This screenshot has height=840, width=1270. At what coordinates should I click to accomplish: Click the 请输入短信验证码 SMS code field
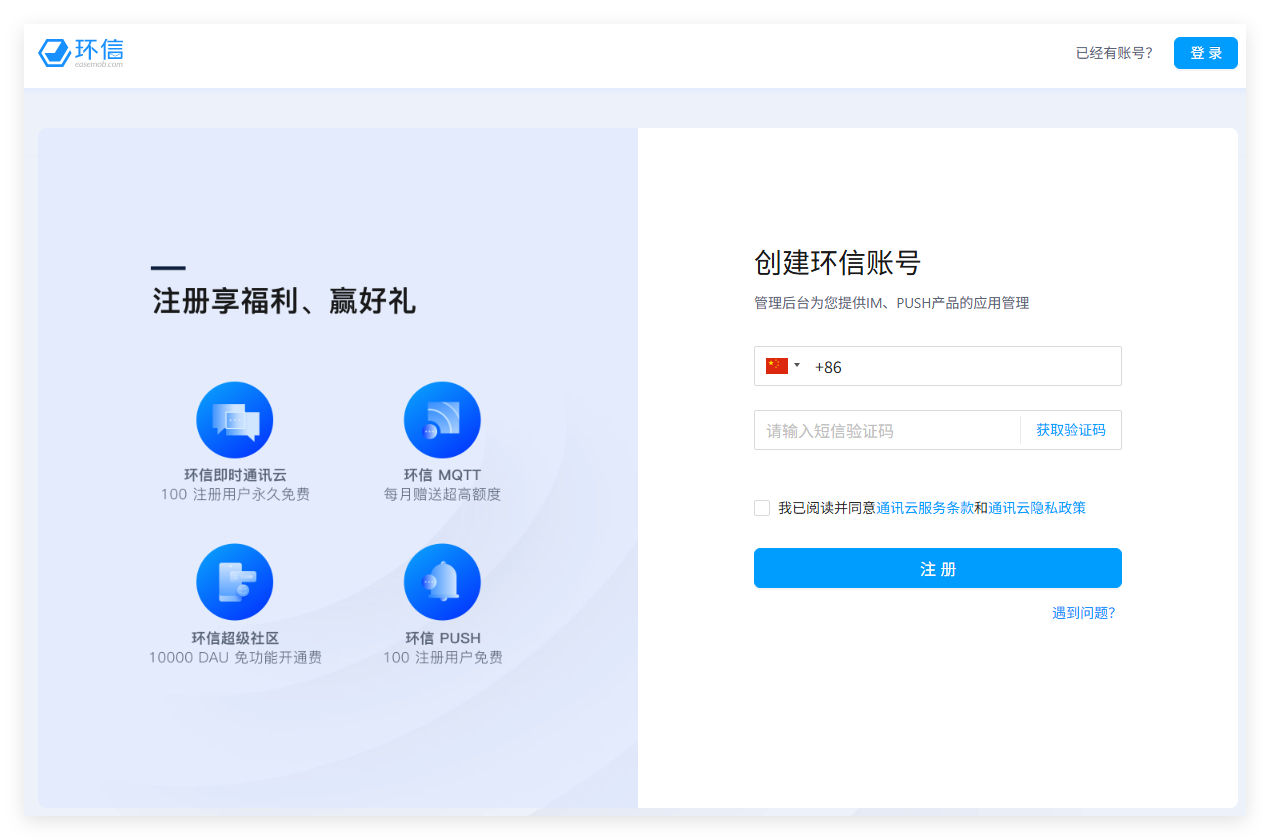click(x=885, y=431)
